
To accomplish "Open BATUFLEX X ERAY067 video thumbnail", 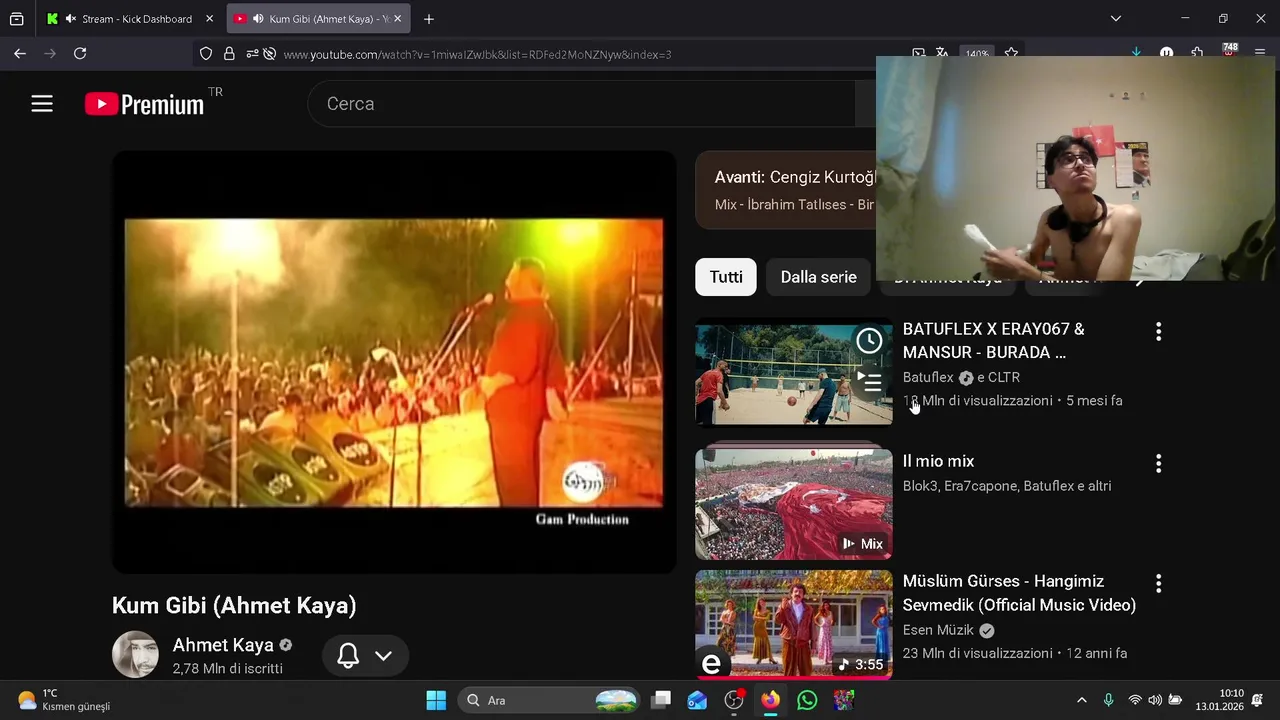I will click(794, 372).
